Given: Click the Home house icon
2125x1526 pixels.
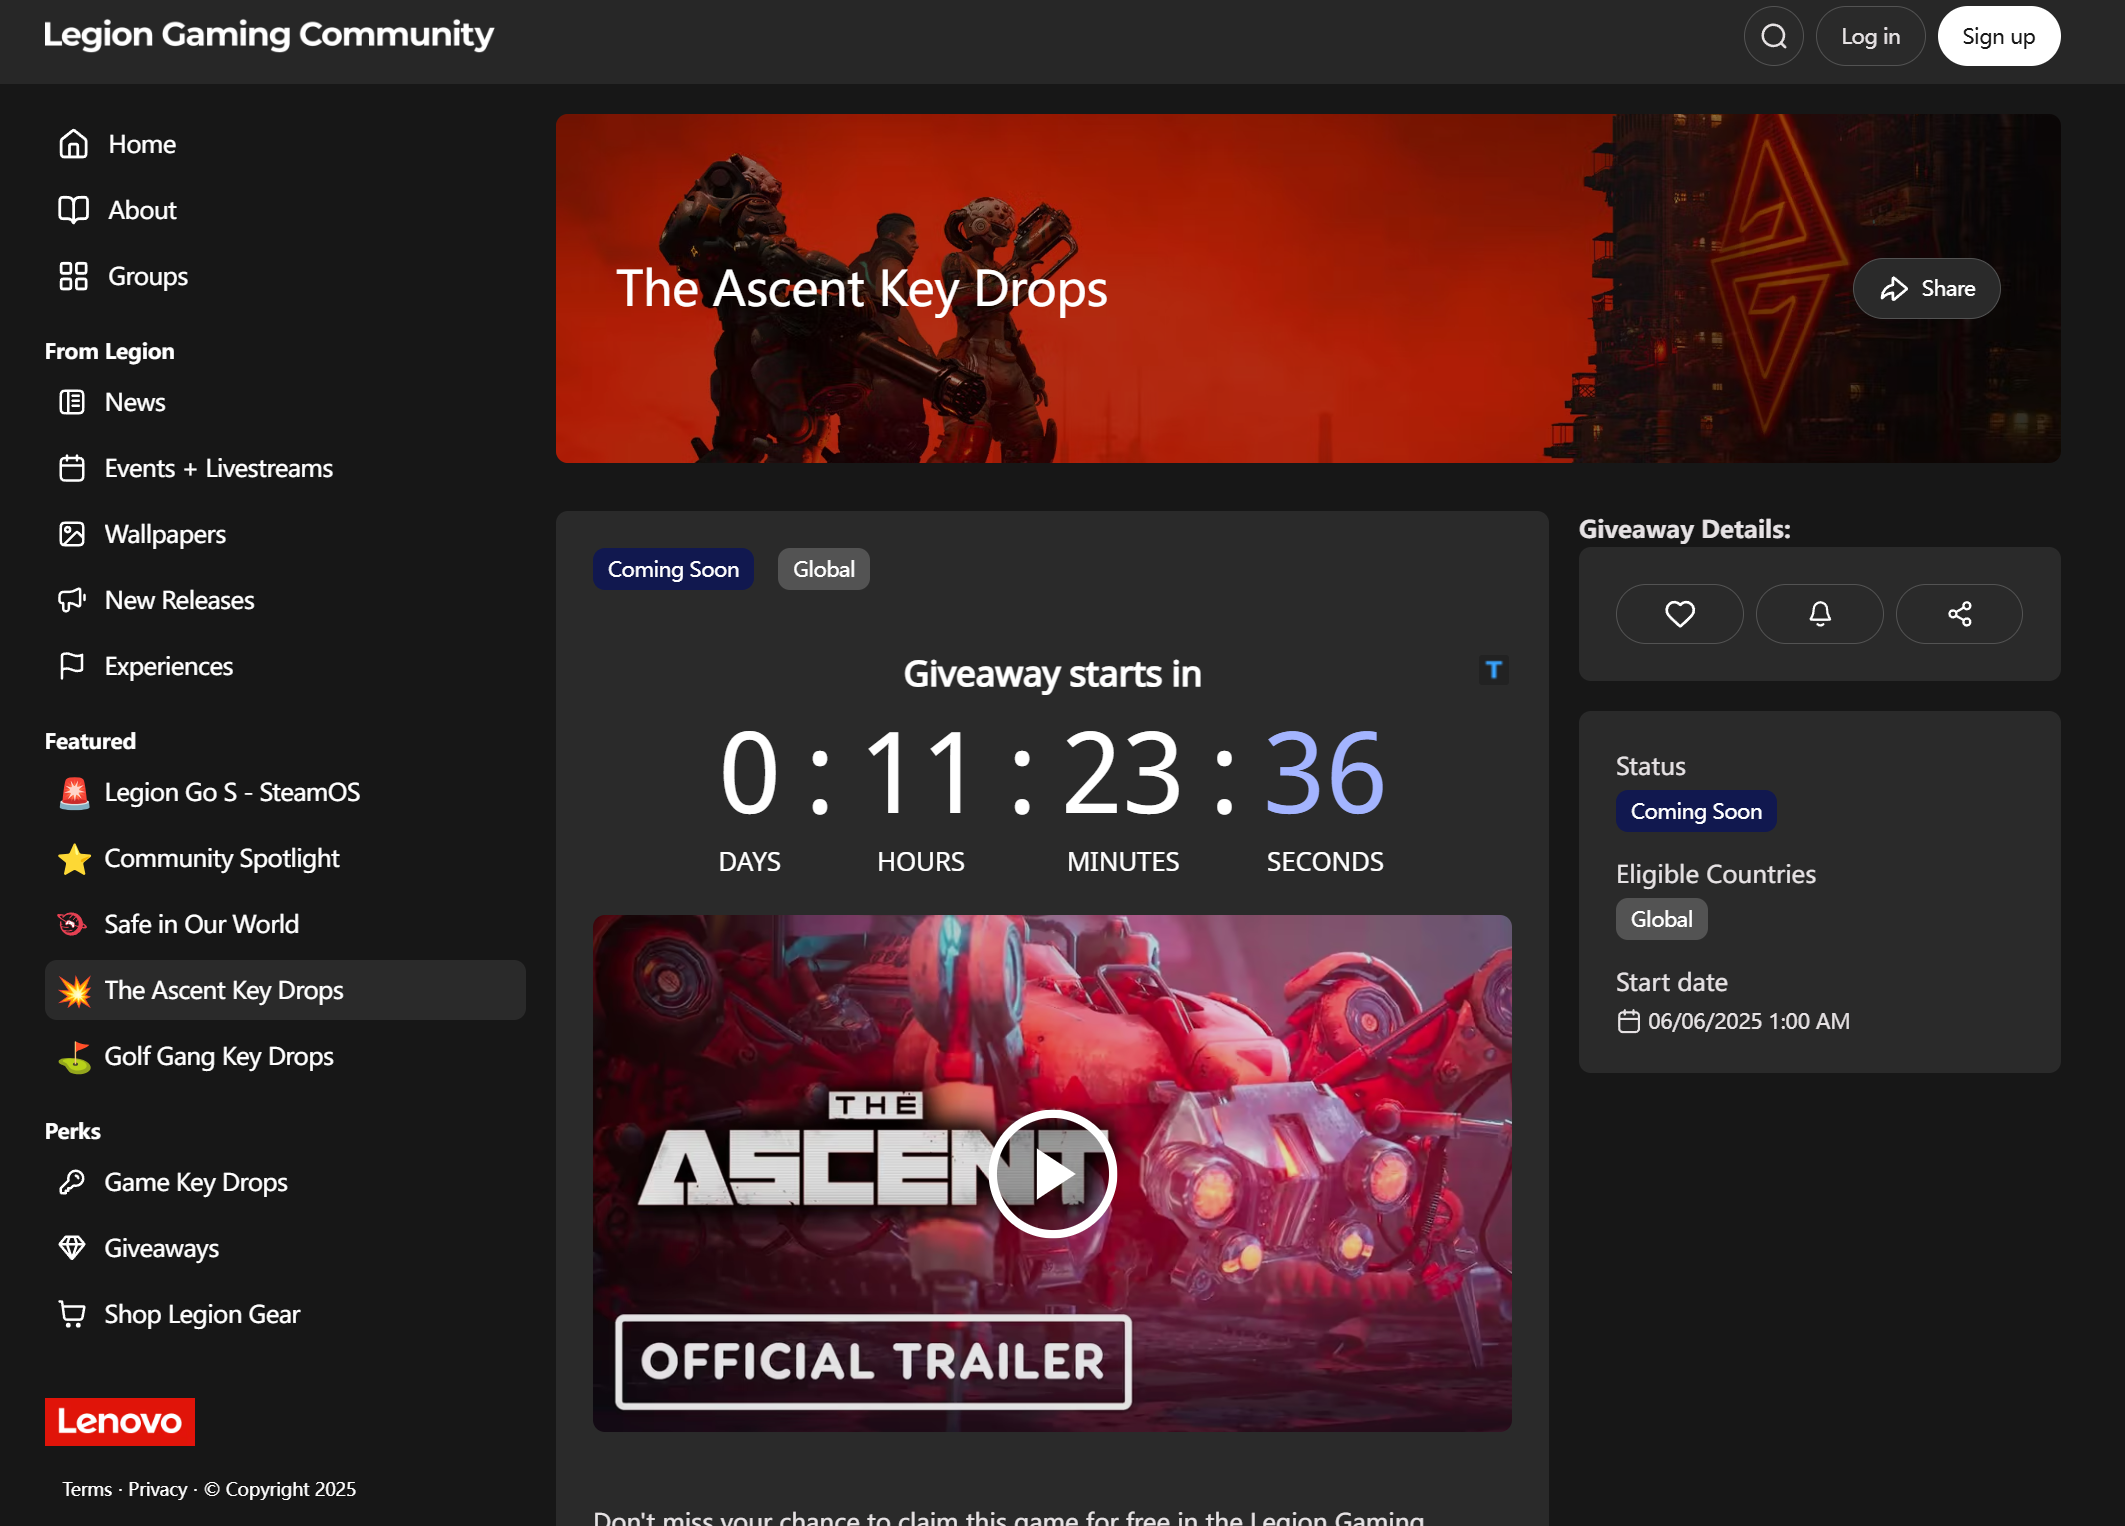Looking at the screenshot, I should click(x=73, y=144).
